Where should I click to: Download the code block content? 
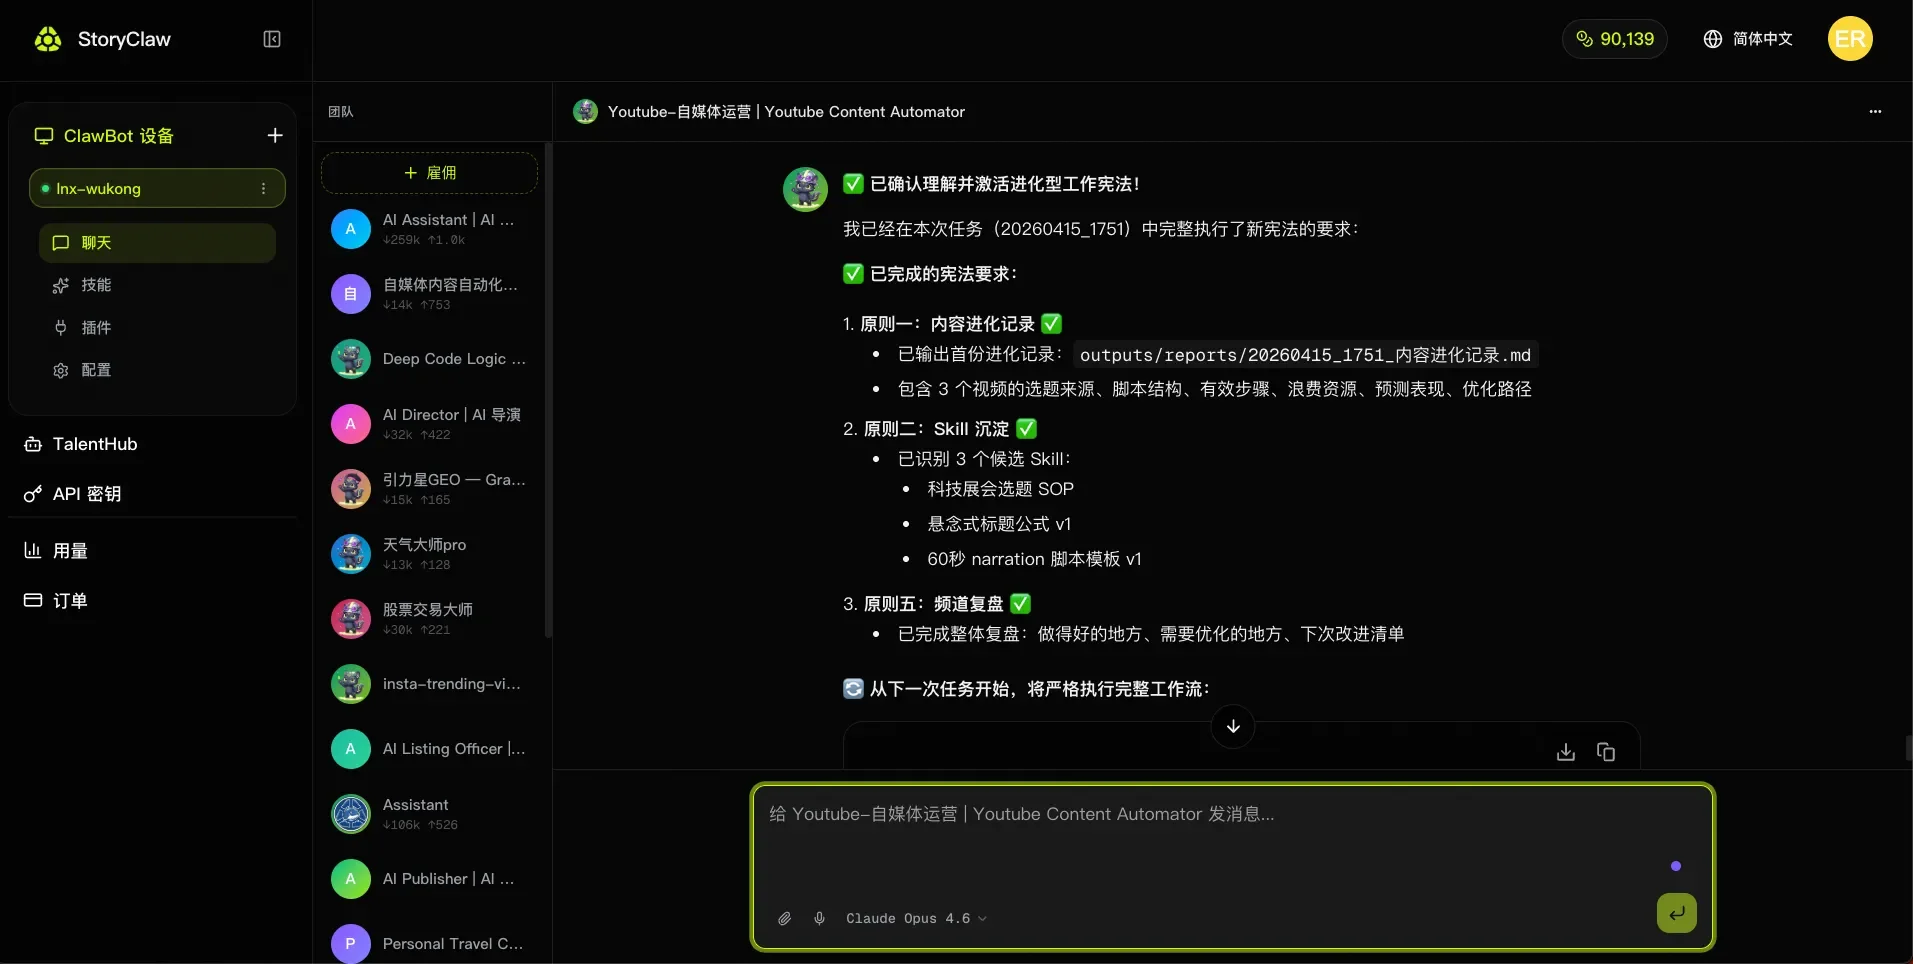tap(1566, 752)
